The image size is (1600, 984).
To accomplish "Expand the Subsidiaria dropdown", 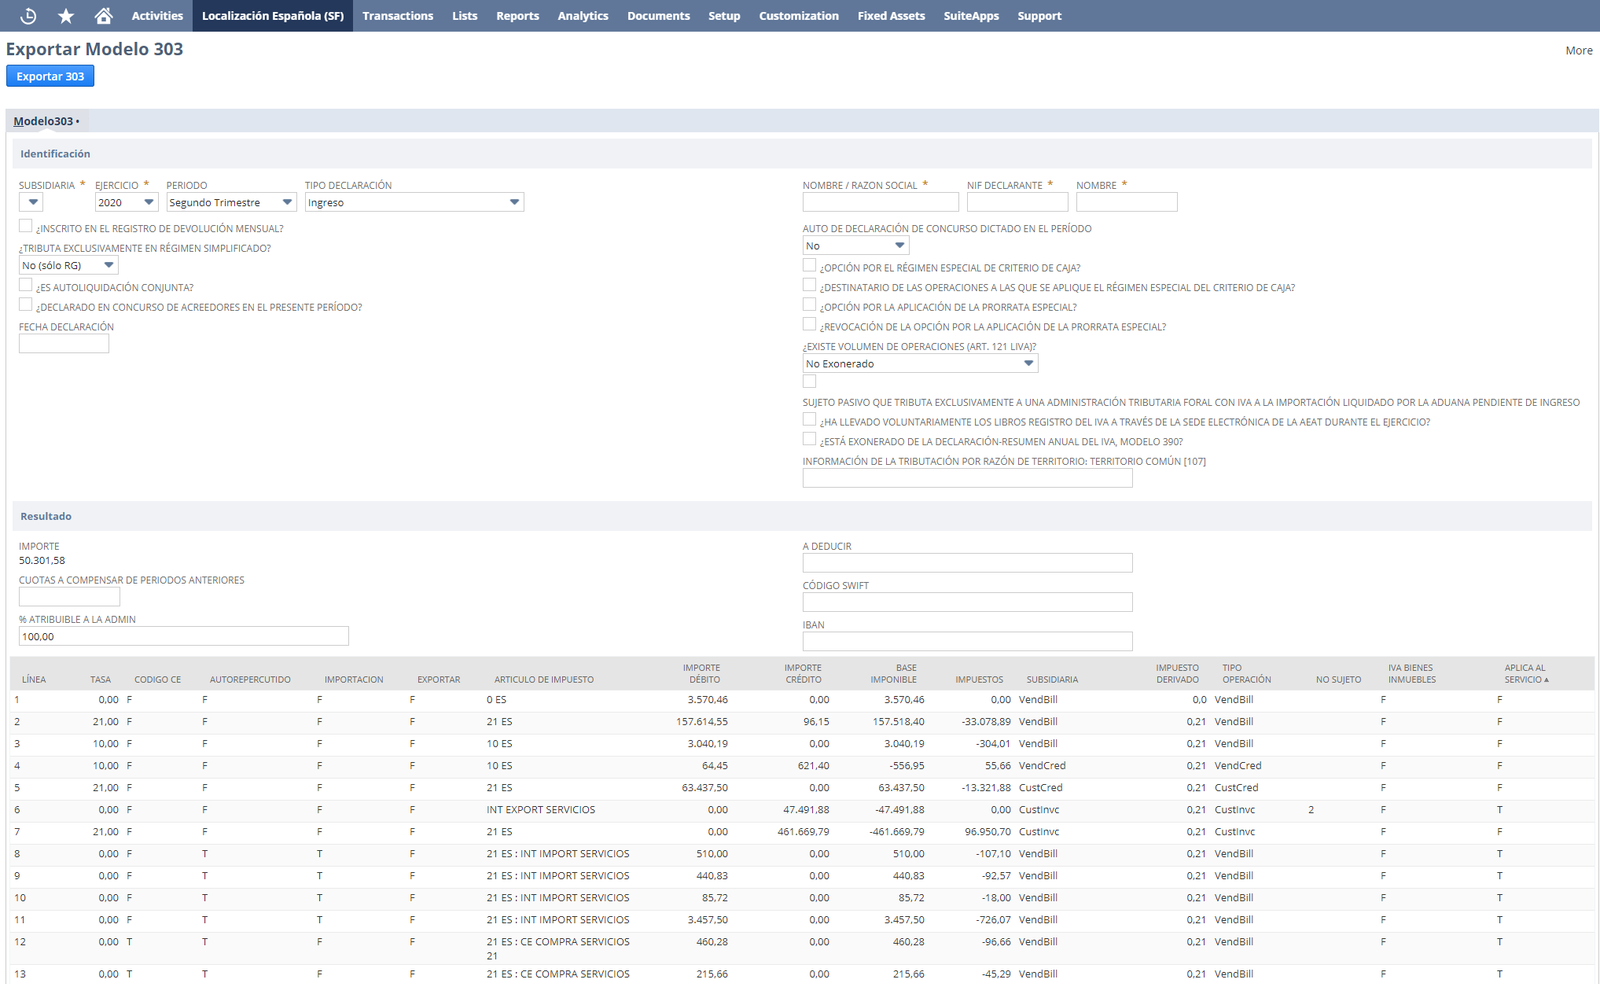I will click(x=32, y=202).
